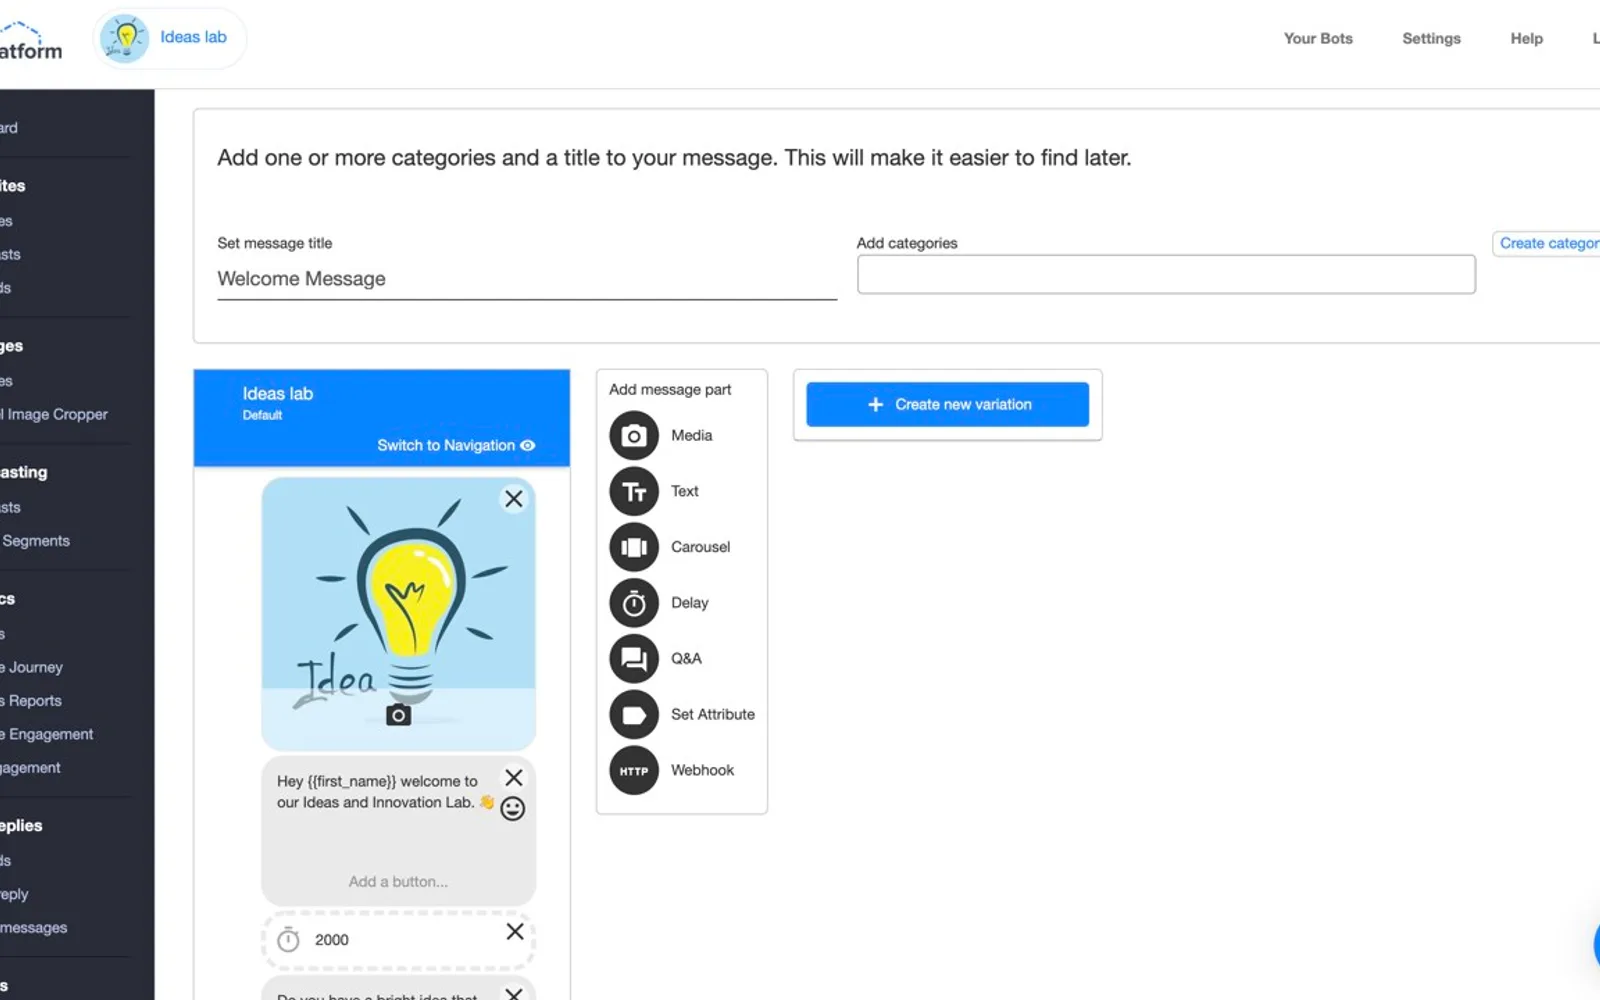
Task: Add a Q&A message part
Action: [x=634, y=659]
